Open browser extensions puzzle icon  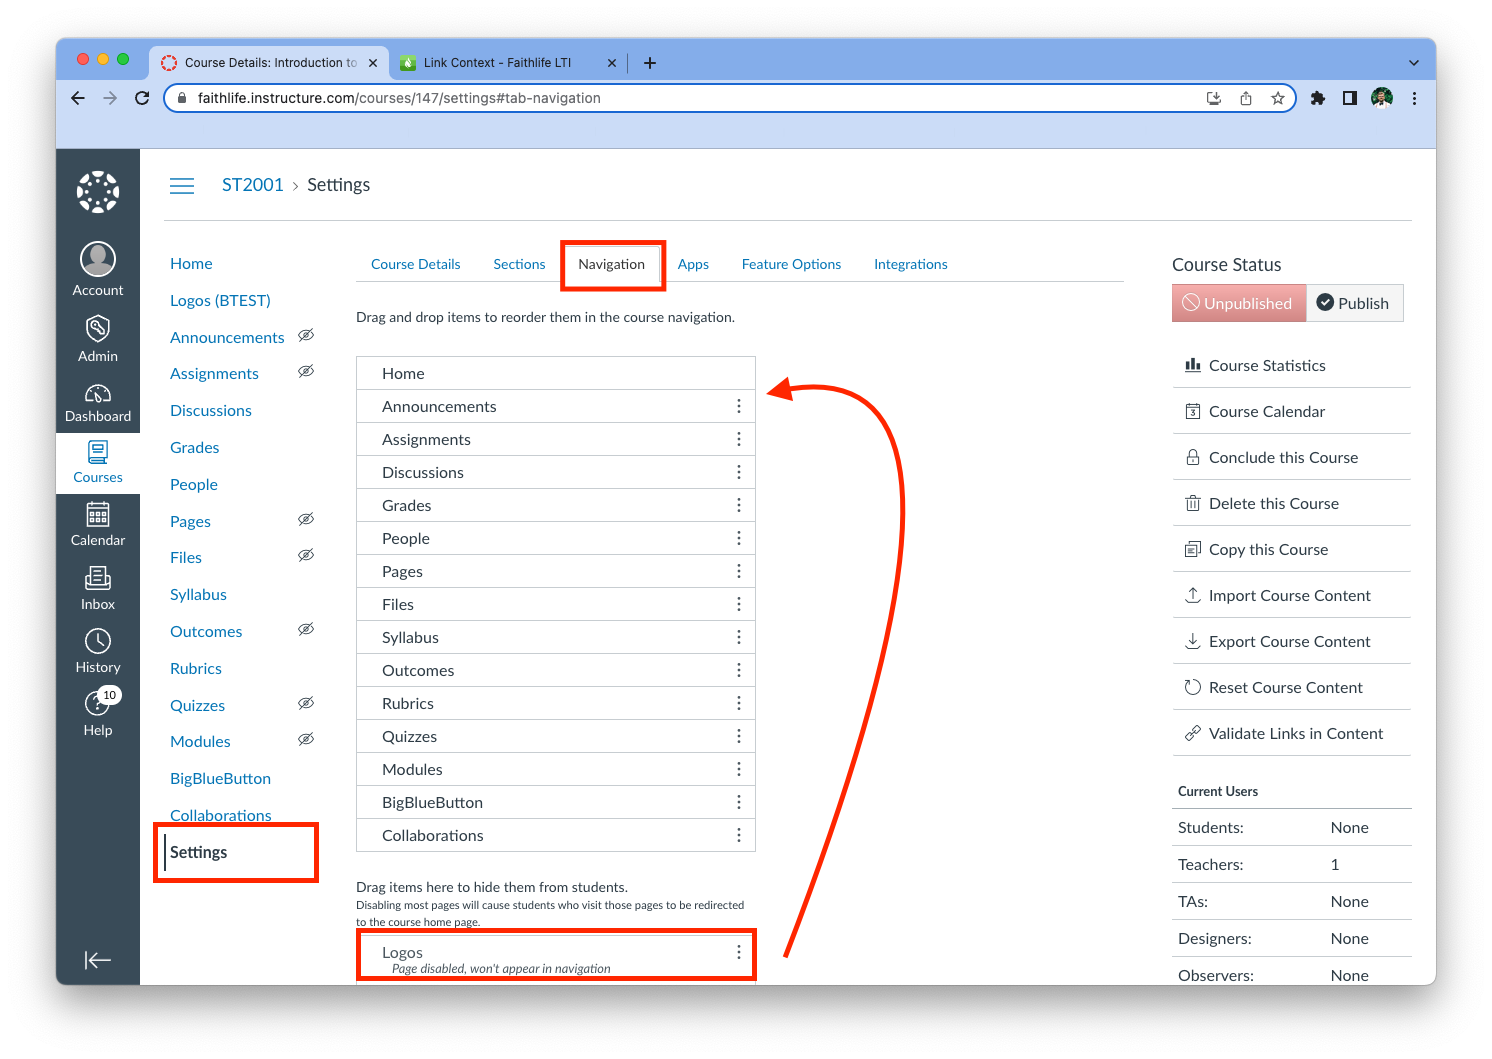[x=1318, y=98]
